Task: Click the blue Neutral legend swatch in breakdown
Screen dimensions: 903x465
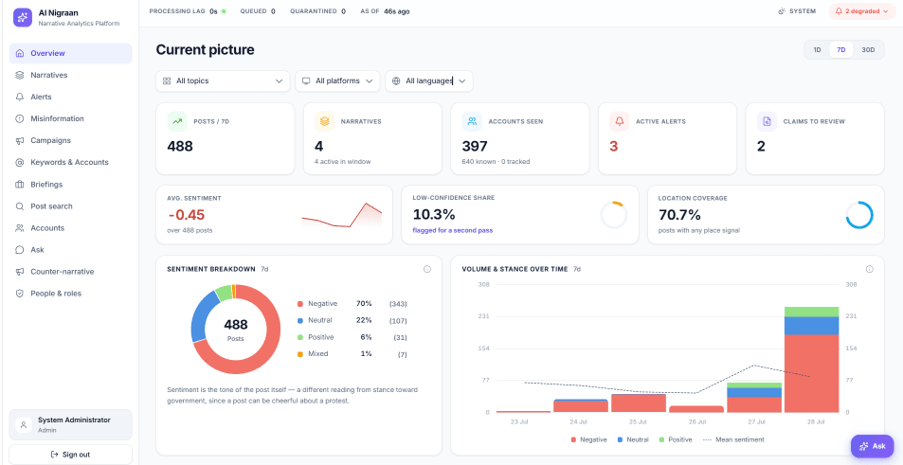Action: click(x=300, y=320)
